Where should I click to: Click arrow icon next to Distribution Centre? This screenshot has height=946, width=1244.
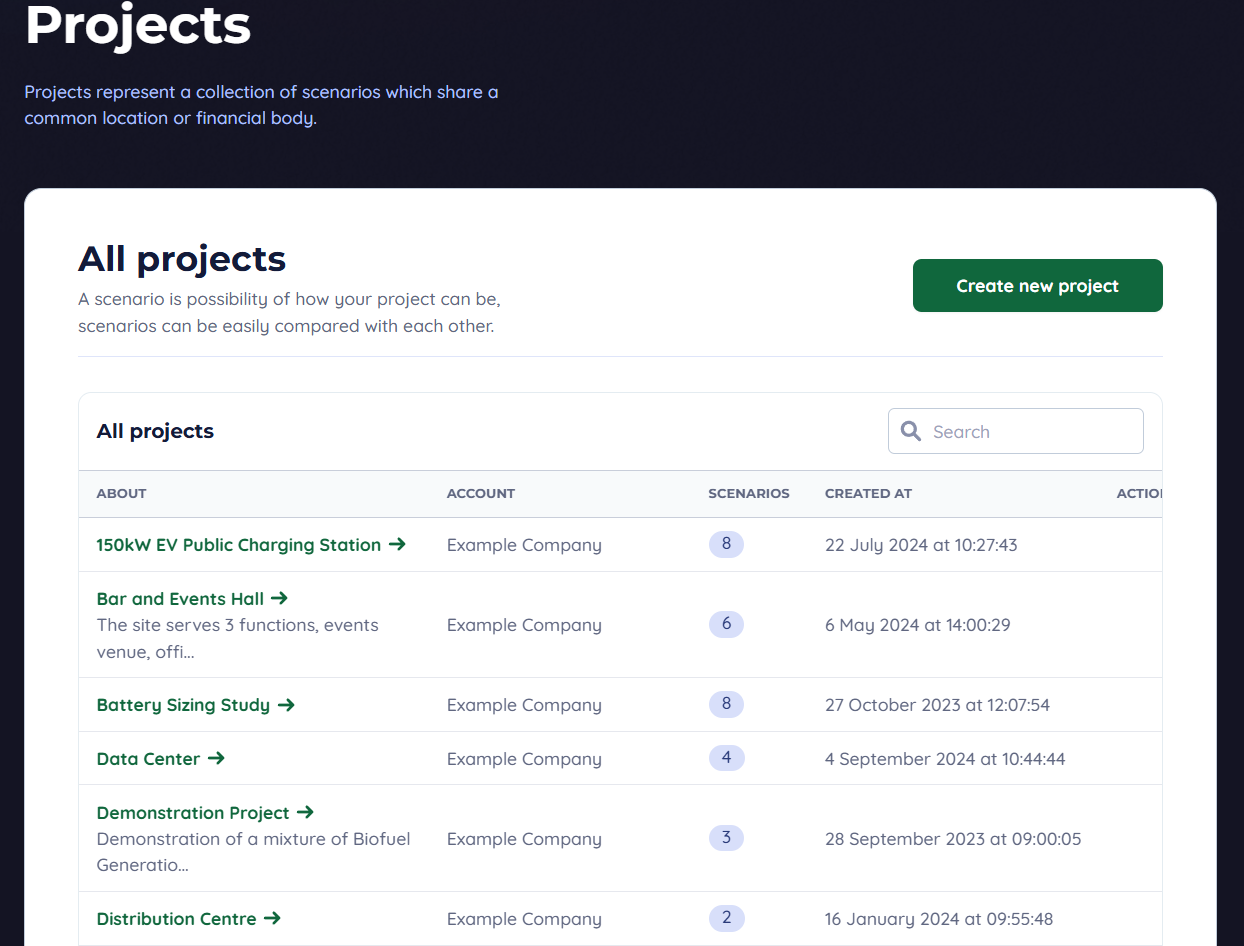coord(272,919)
